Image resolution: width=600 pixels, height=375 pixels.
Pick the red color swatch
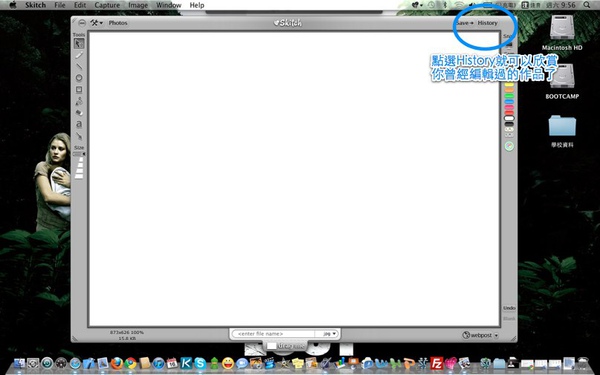(509, 113)
